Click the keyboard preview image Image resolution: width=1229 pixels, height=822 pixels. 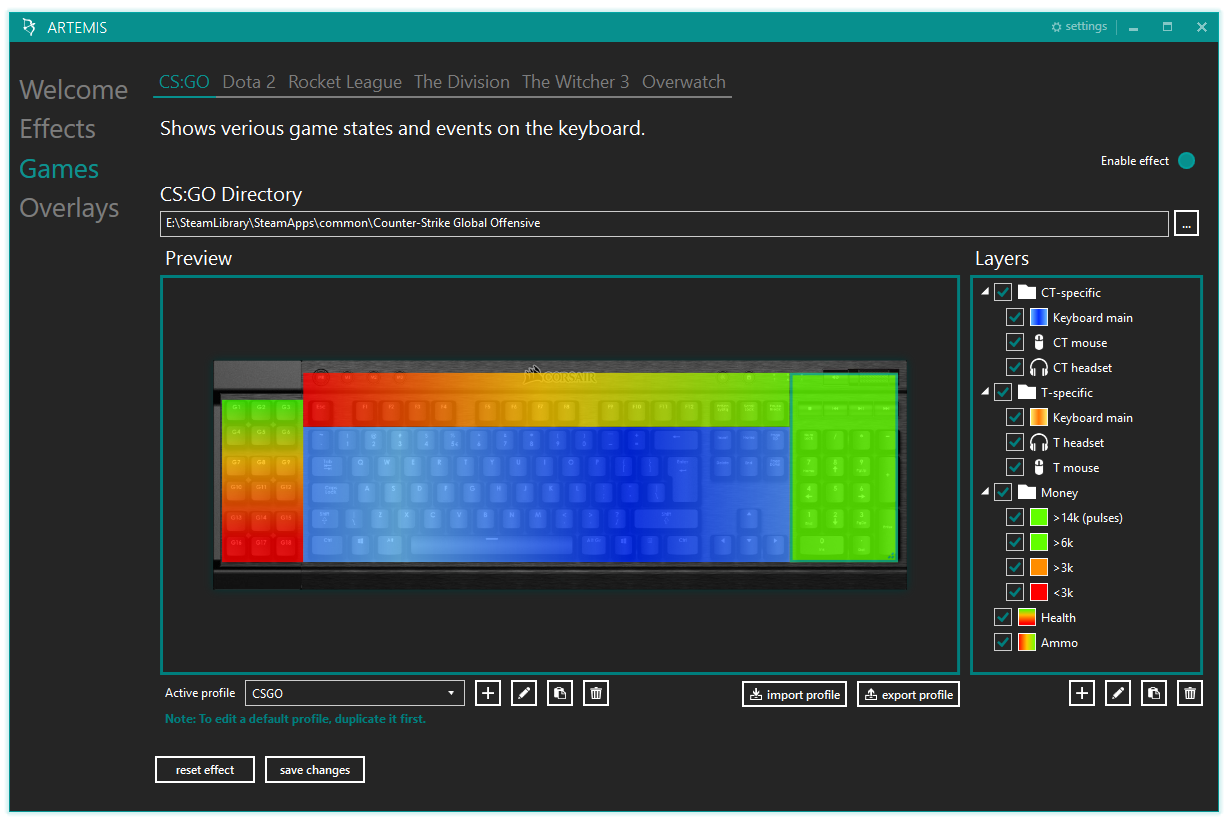tap(560, 475)
